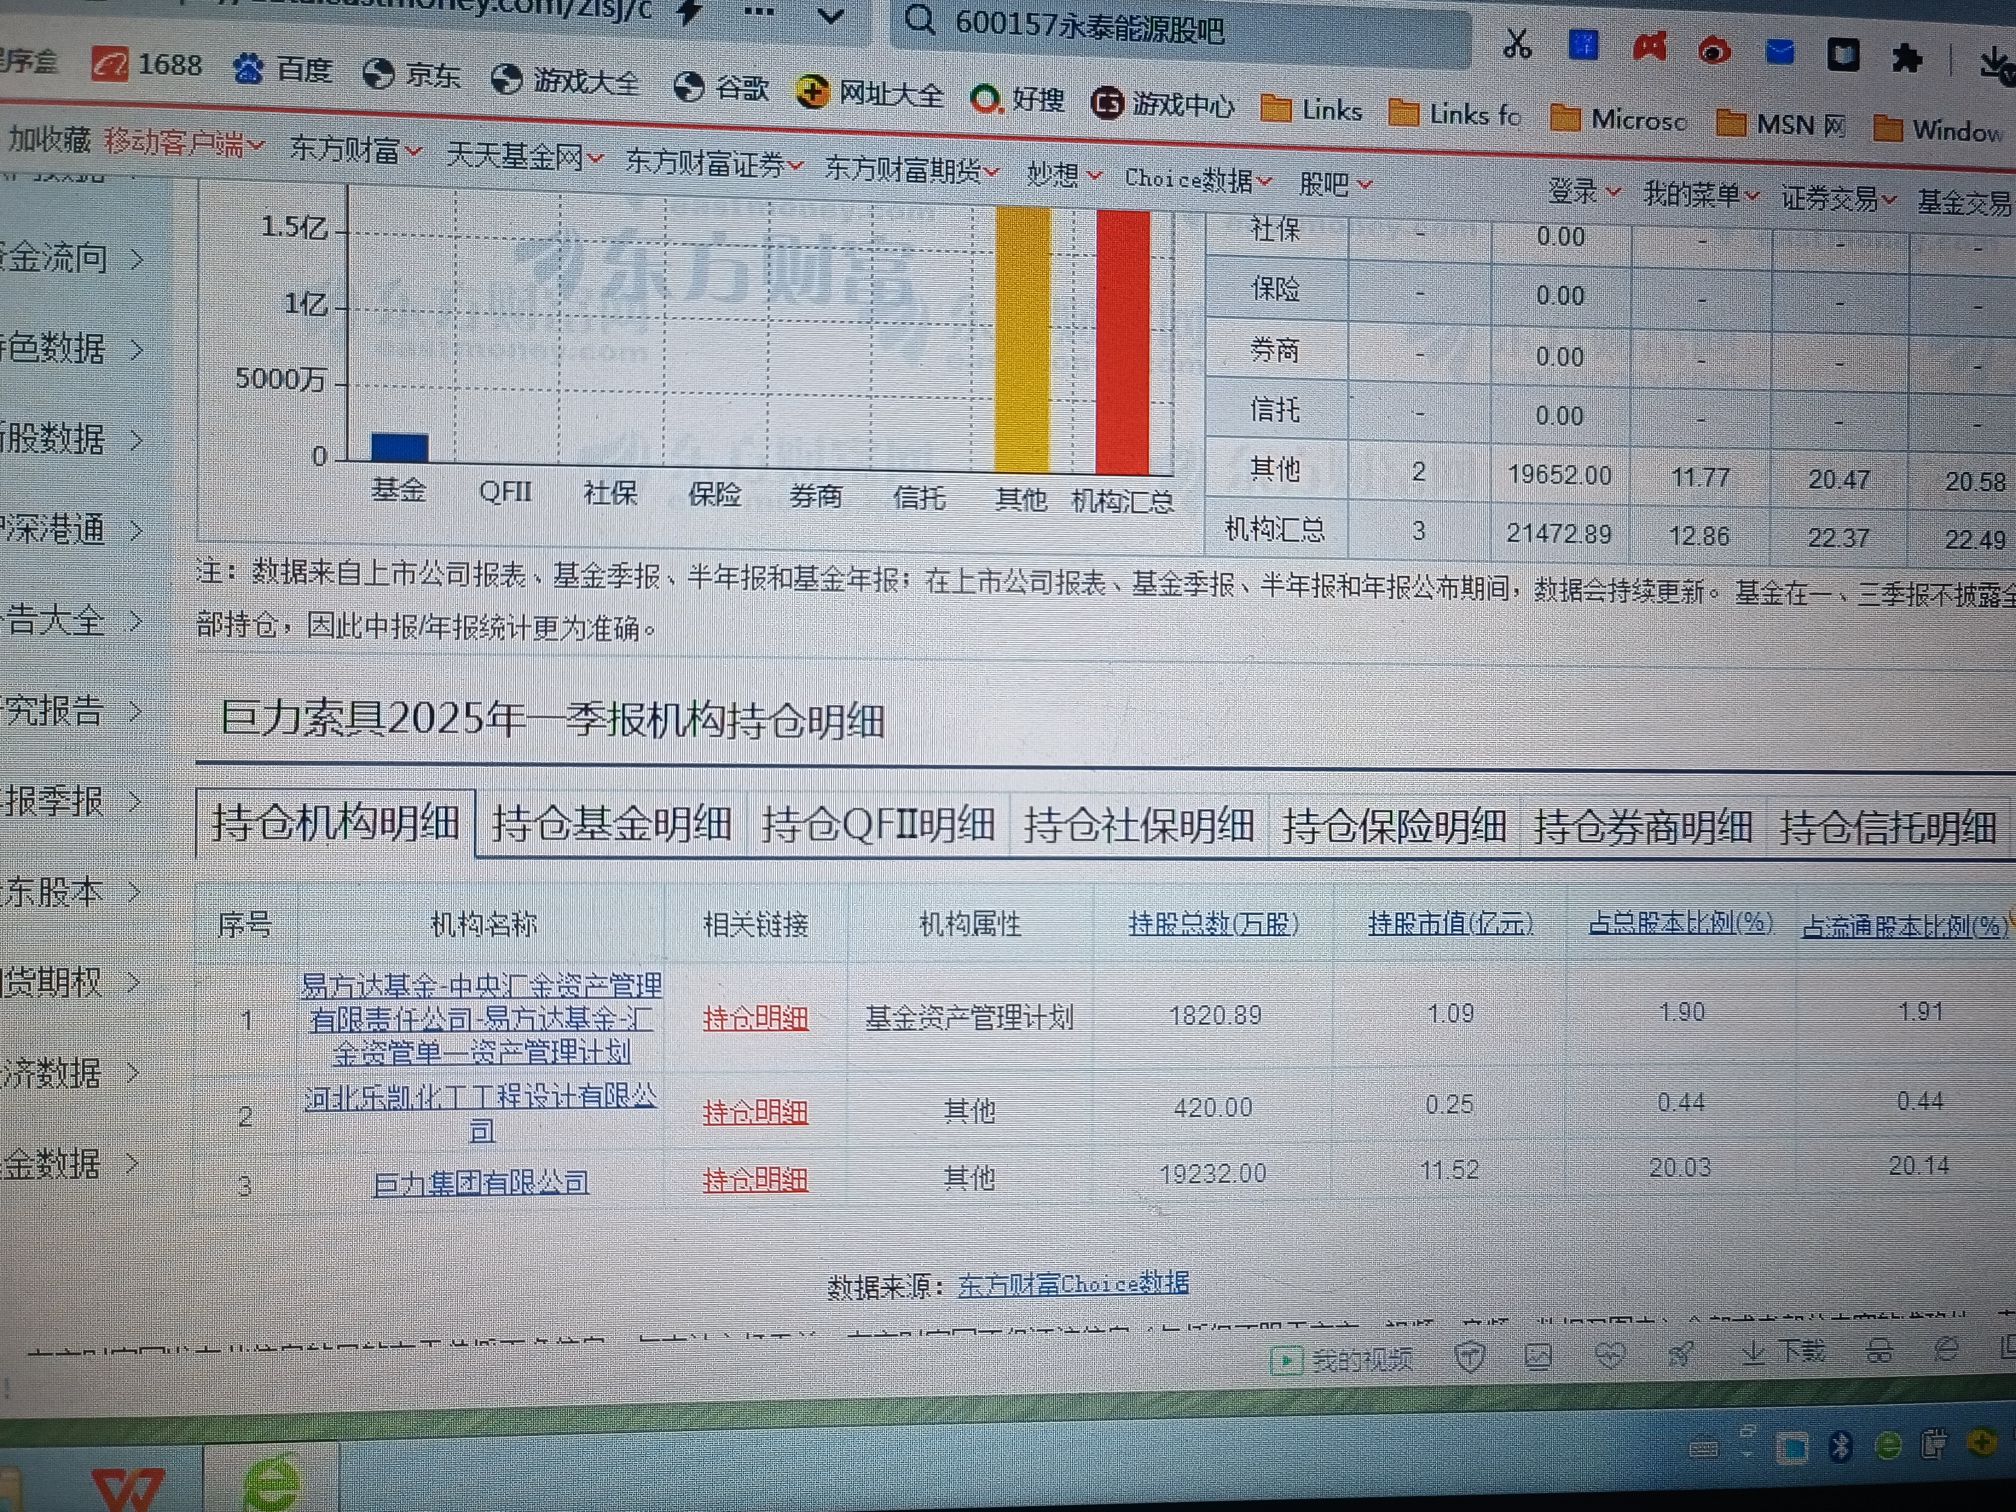This screenshot has height=1512, width=2016.
Task: Switch to the 持仓社保明细 tab
Action: click(1138, 826)
